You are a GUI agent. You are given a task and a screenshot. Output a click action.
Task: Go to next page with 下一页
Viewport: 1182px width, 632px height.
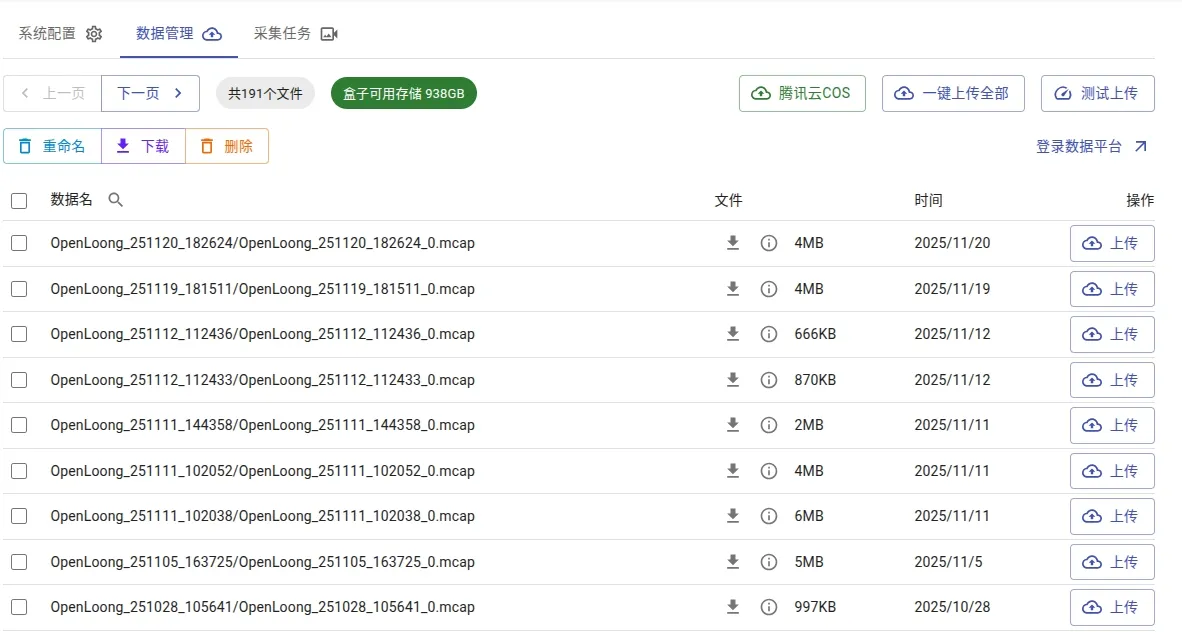click(x=150, y=94)
